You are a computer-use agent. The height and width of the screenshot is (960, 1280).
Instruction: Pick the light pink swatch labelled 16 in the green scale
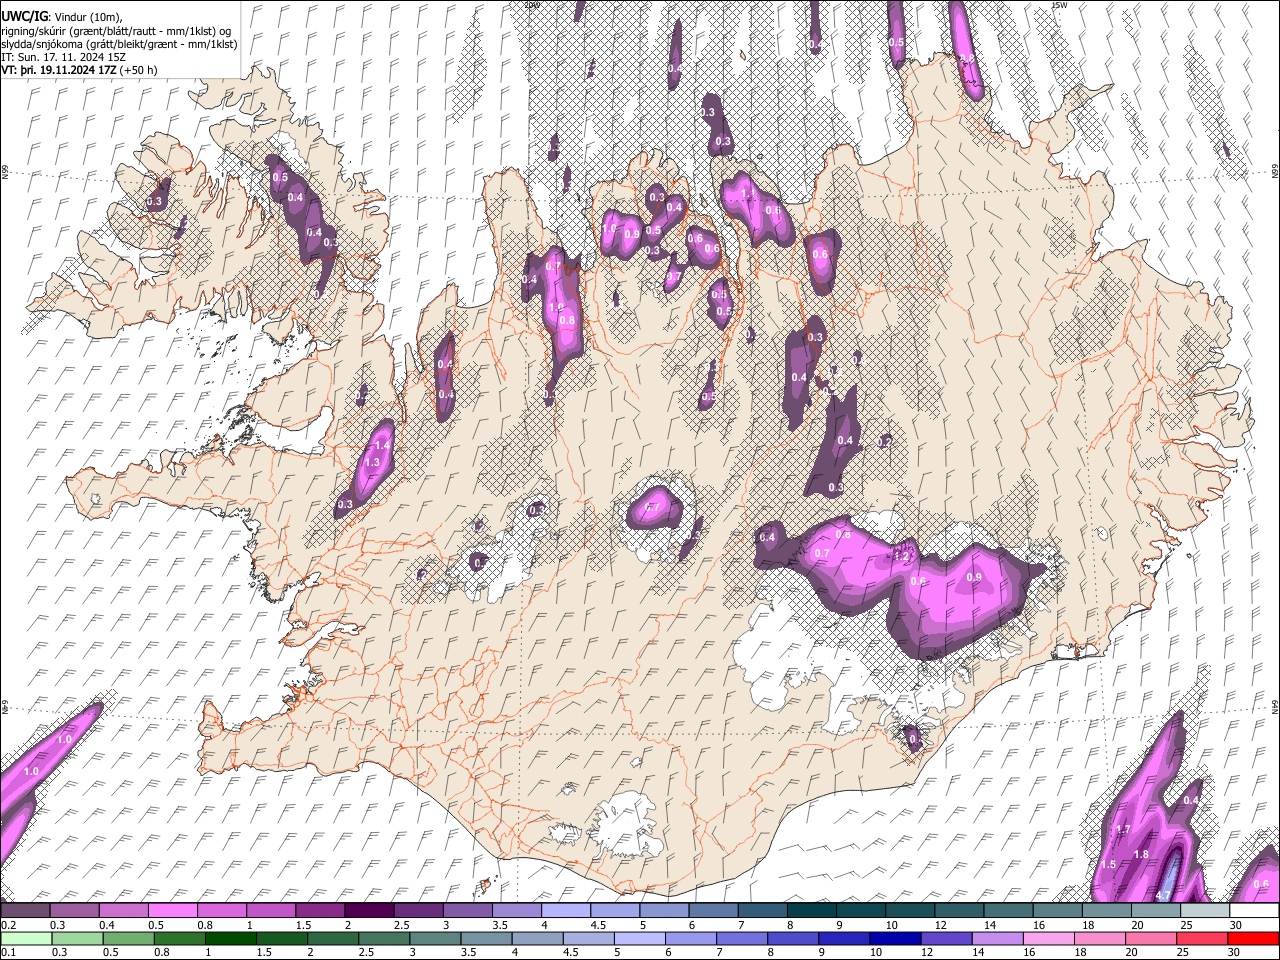[1049, 938]
